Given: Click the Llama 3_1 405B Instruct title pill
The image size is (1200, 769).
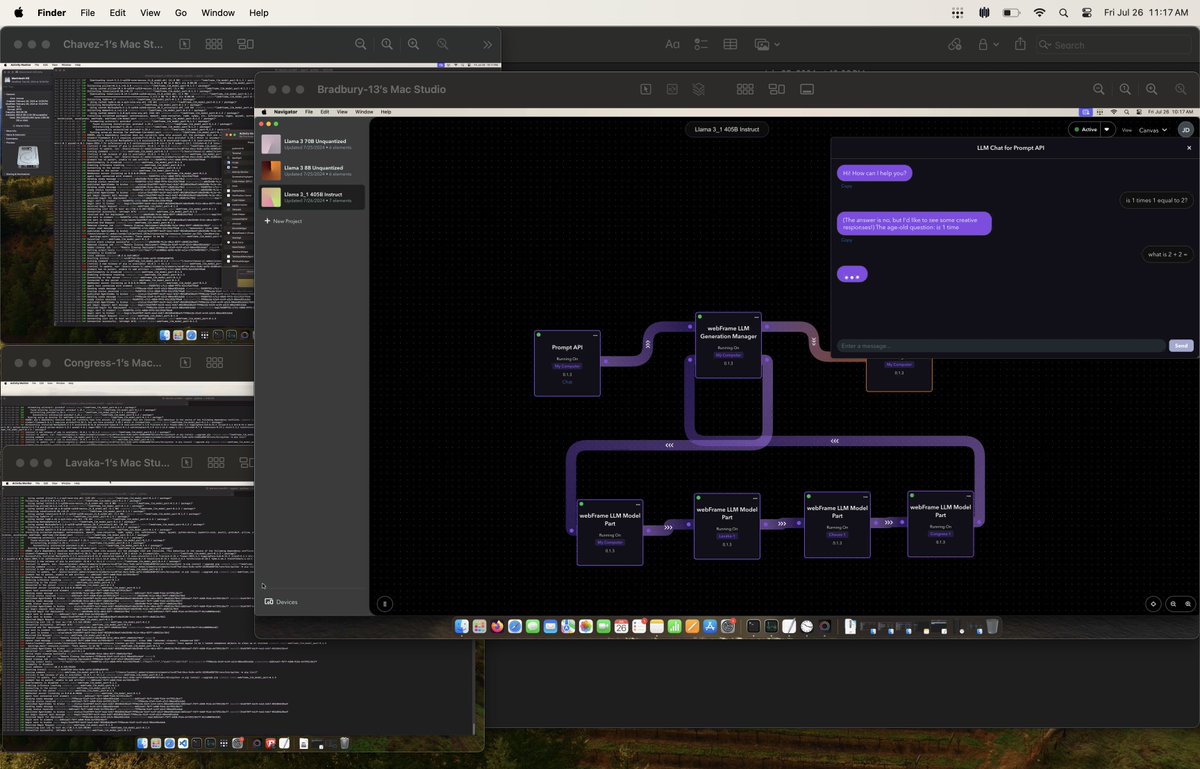Looking at the screenshot, I should [727, 130].
